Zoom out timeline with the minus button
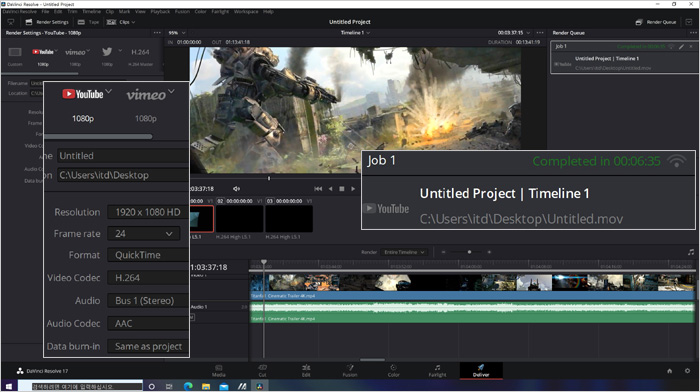This screenshot has height=392, width=700. click(443, 252)
